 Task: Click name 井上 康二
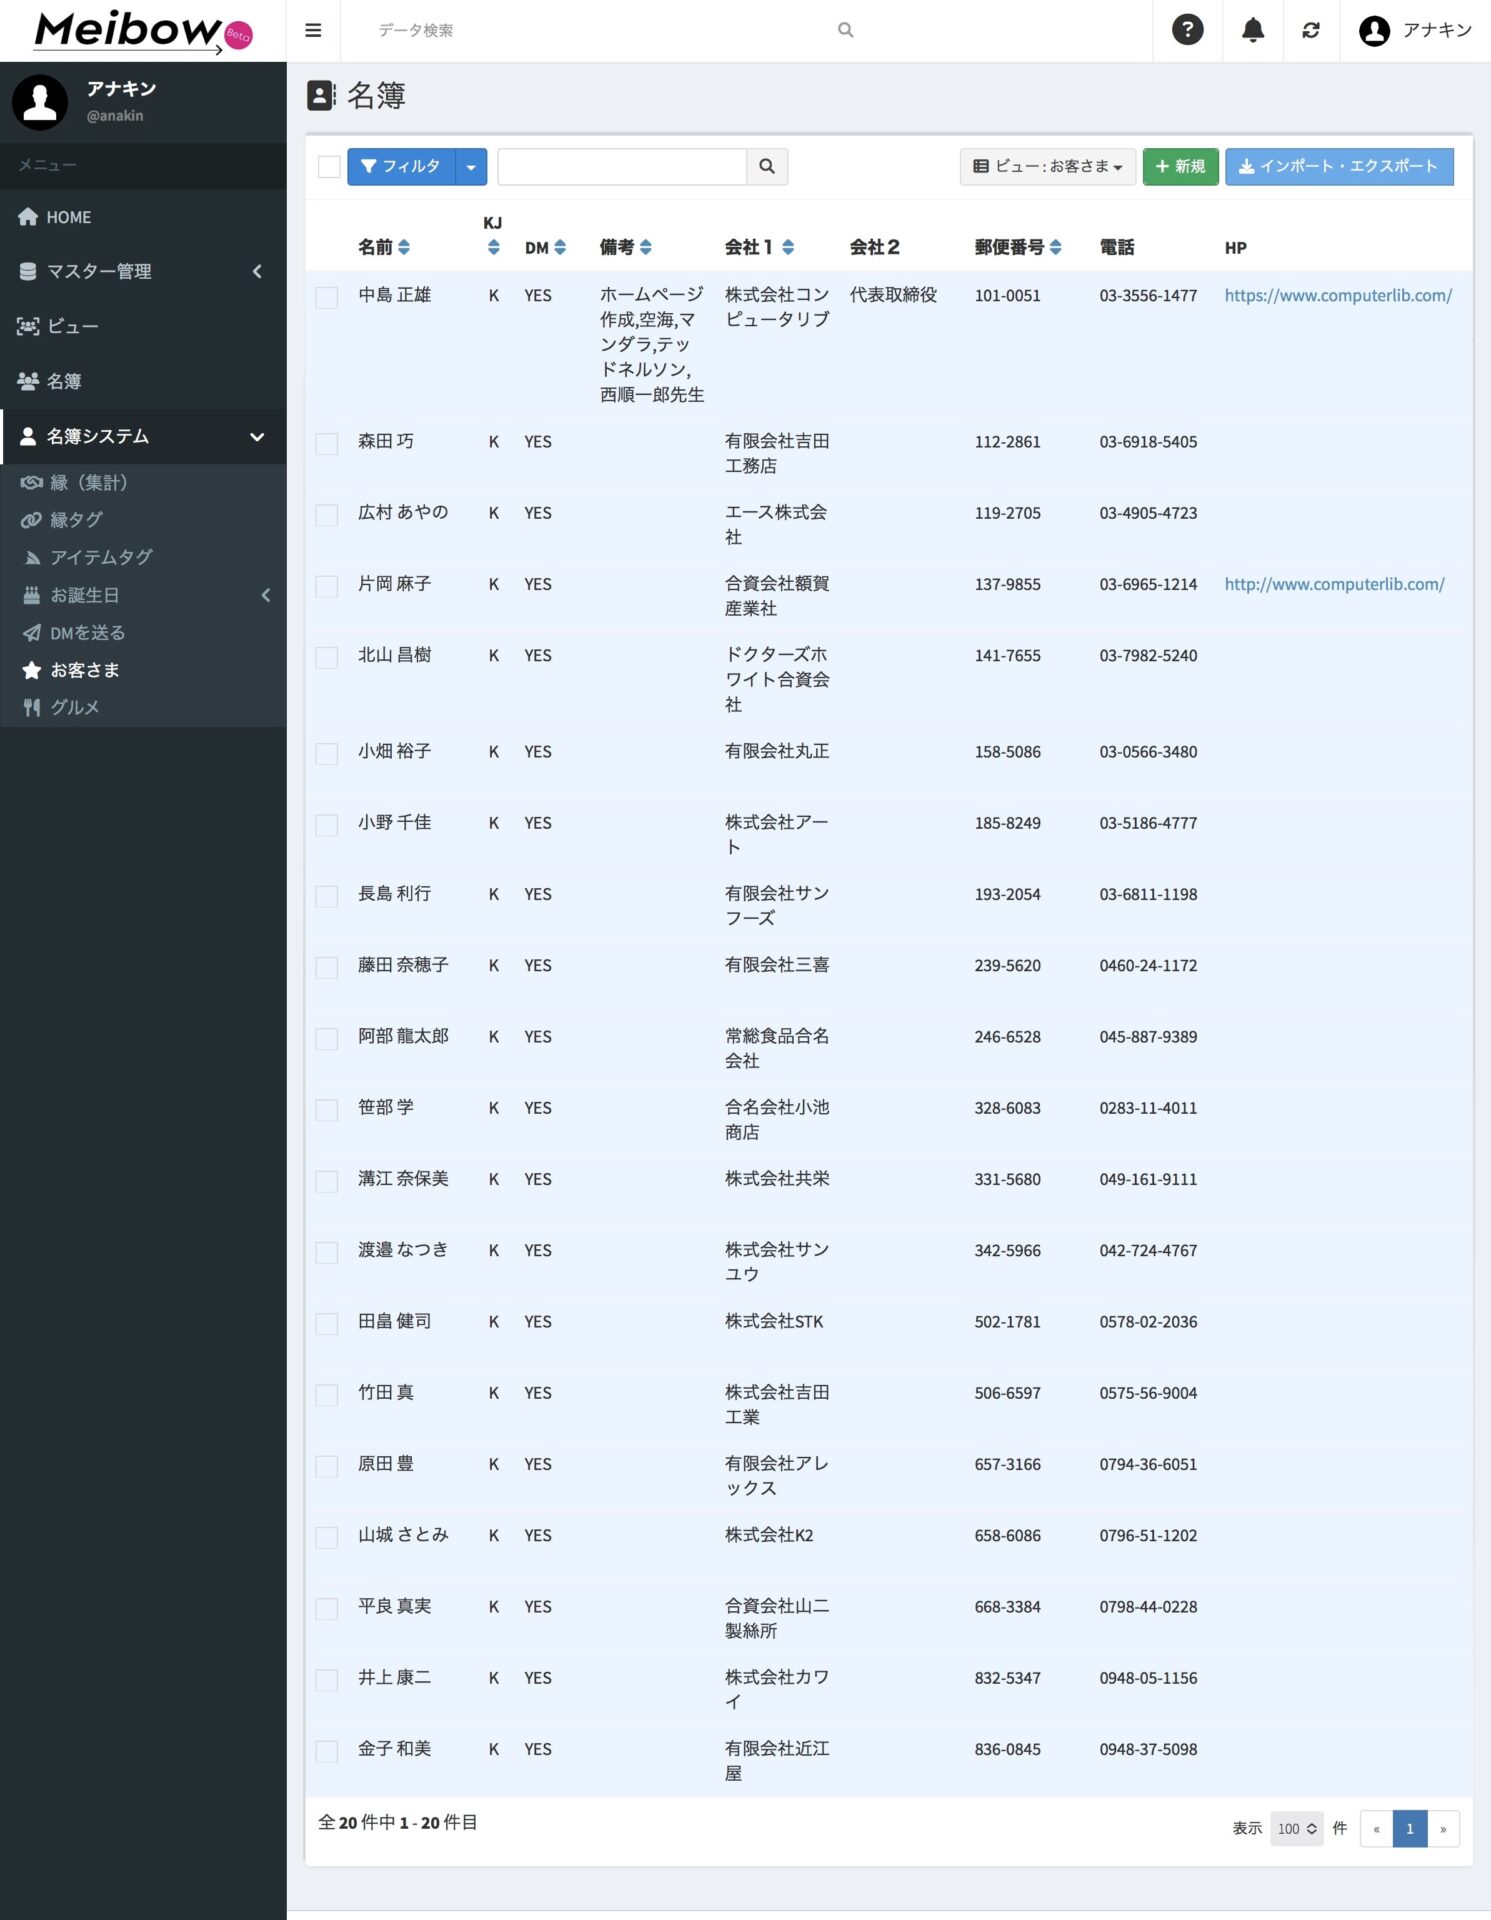coord(394,1677)
